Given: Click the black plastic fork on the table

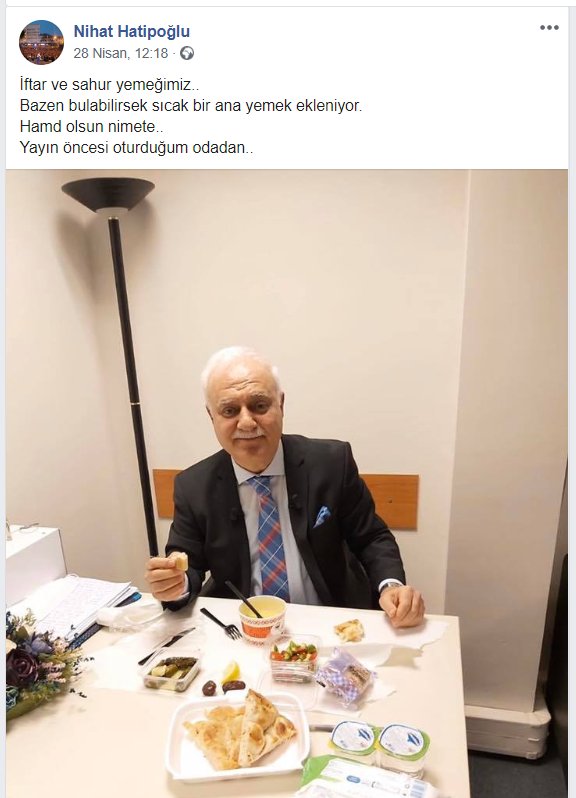Looking at the screenshot, I should (x=220, y=623).
